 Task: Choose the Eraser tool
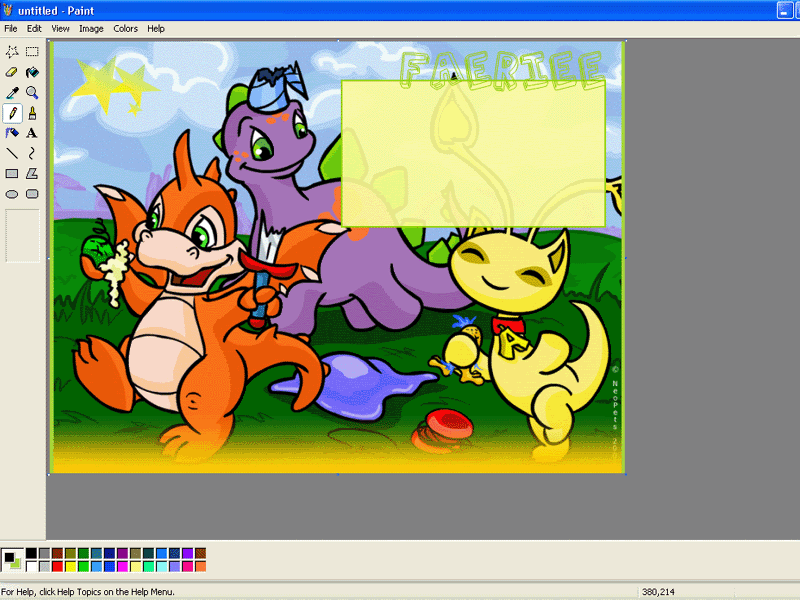[12, 72]
